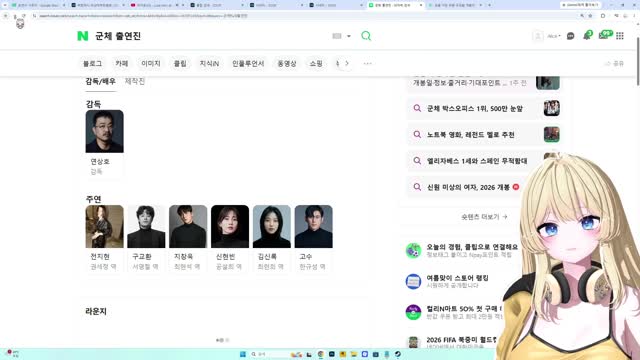
Task: Switch to the 쇼핑 search tab
Action: (x=316, y=63)
